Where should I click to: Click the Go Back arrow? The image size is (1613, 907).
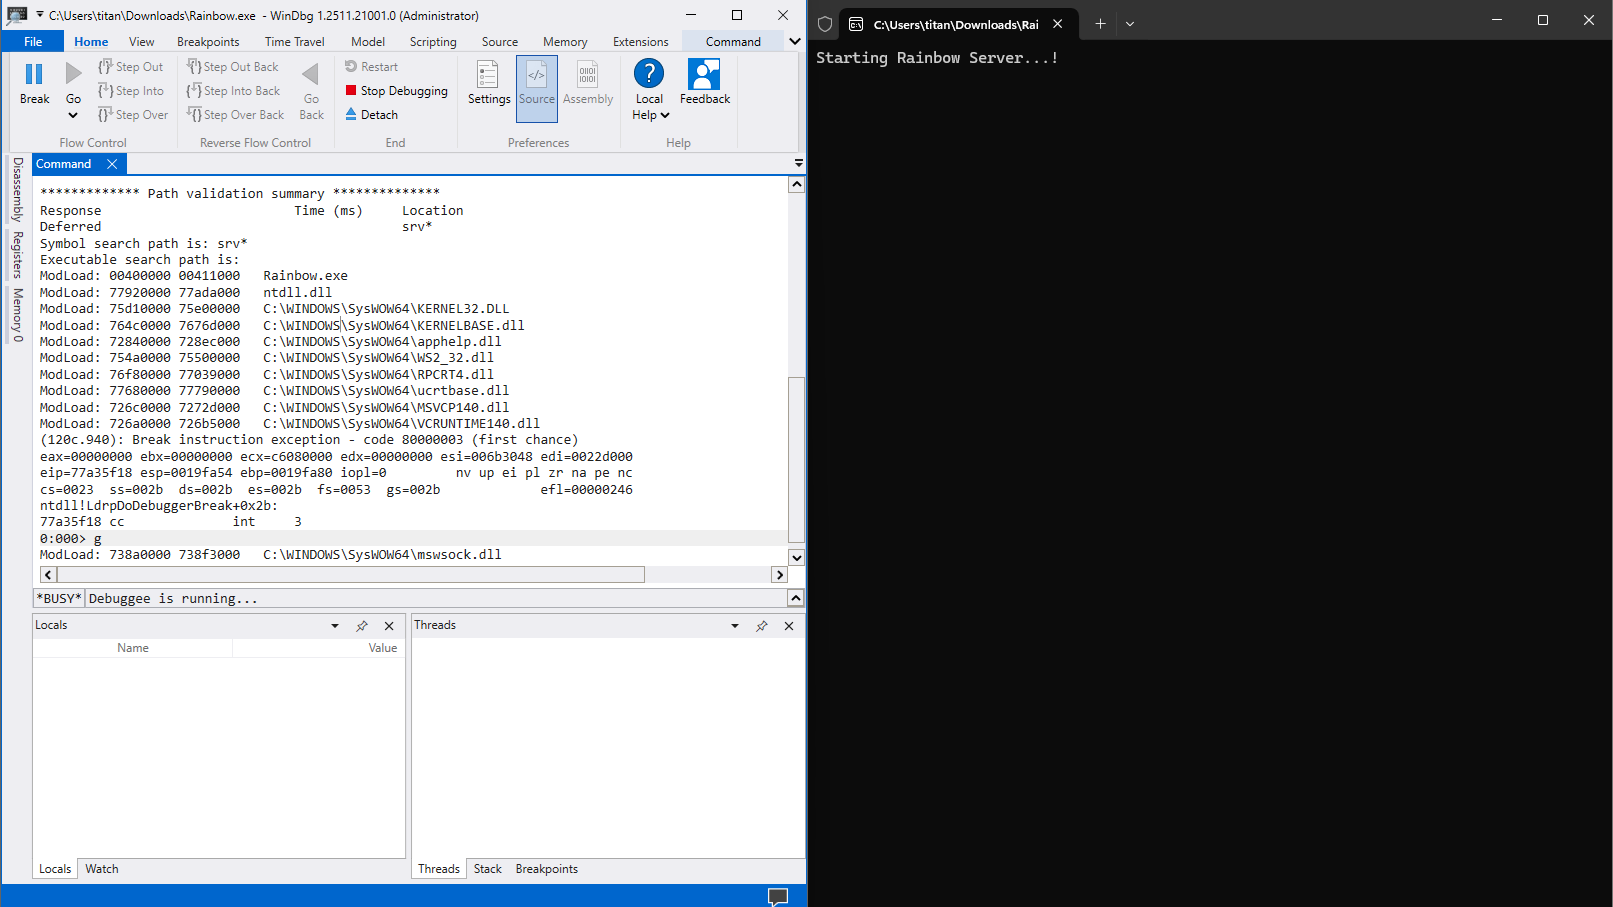point(311,74)
